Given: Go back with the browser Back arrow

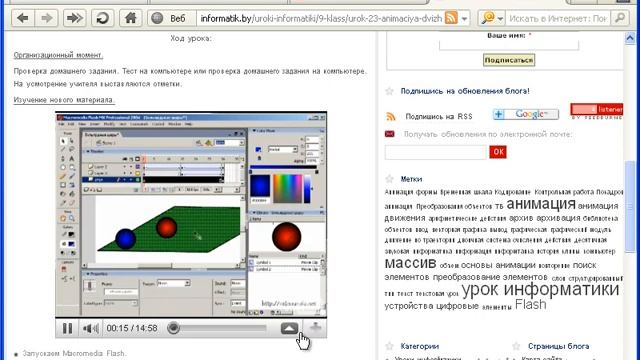Looking at the screenshot, I should click(22, 18).
